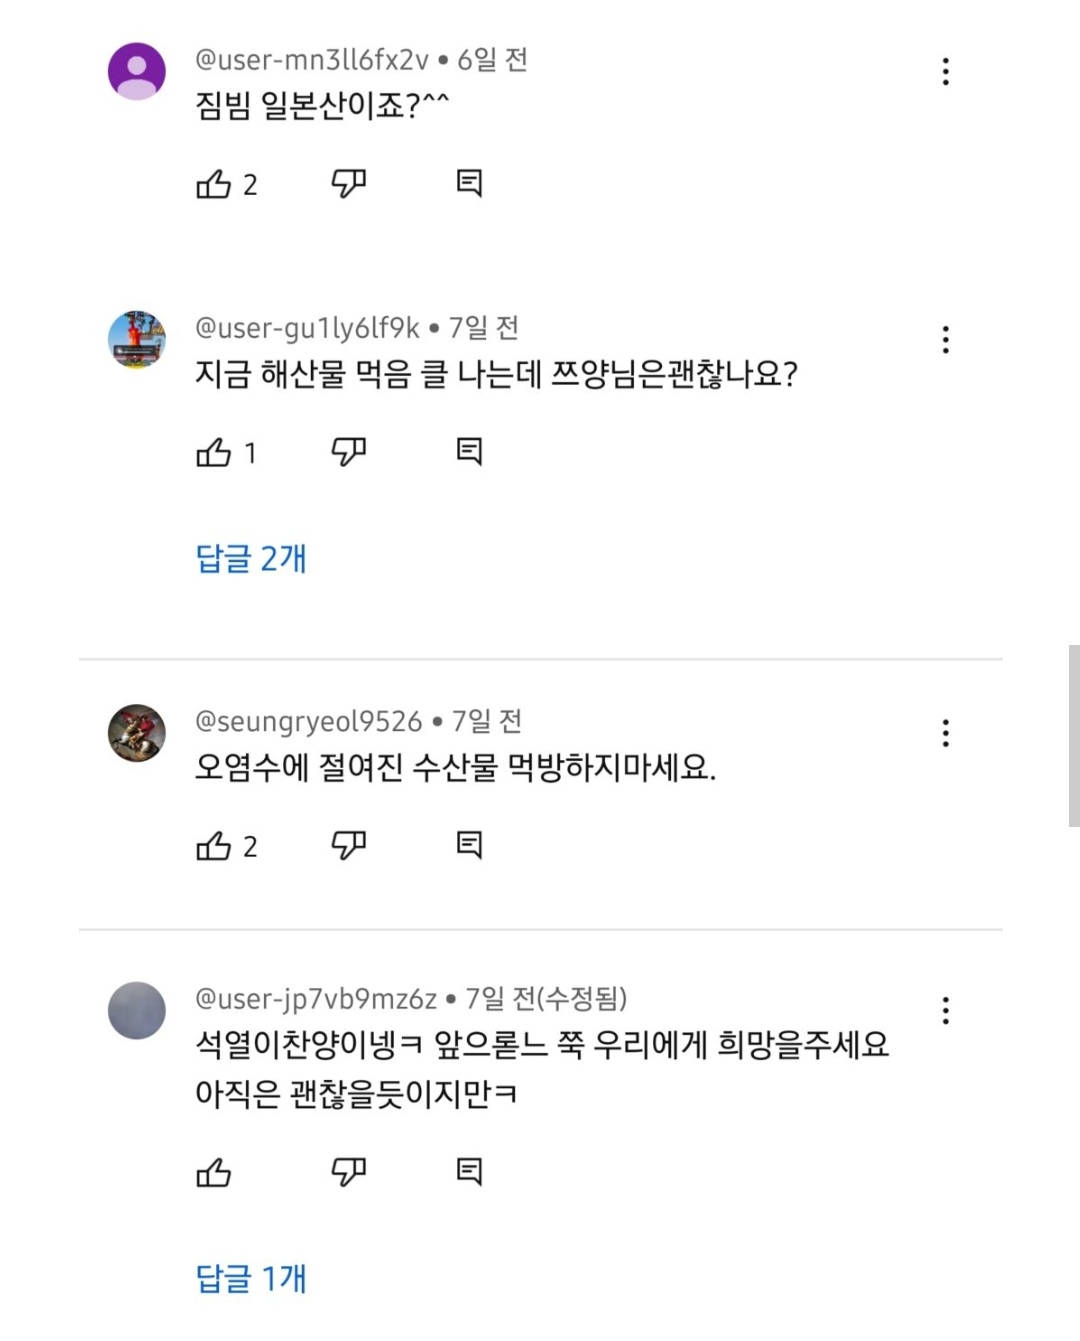This screenshot has width=1080, height=1341.
Task: Like the comment by @user-mn3ll6fx2v
Action: pos(214,184)
